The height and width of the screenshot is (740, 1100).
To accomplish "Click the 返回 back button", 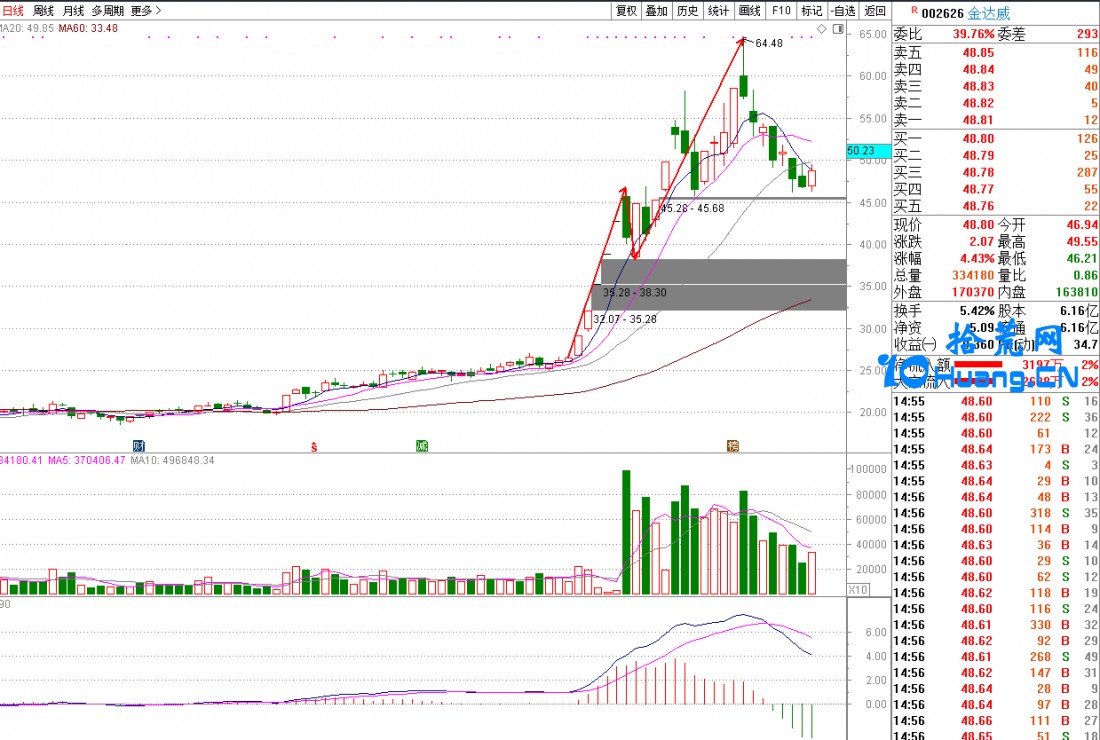I will click(x=875, y=11).
